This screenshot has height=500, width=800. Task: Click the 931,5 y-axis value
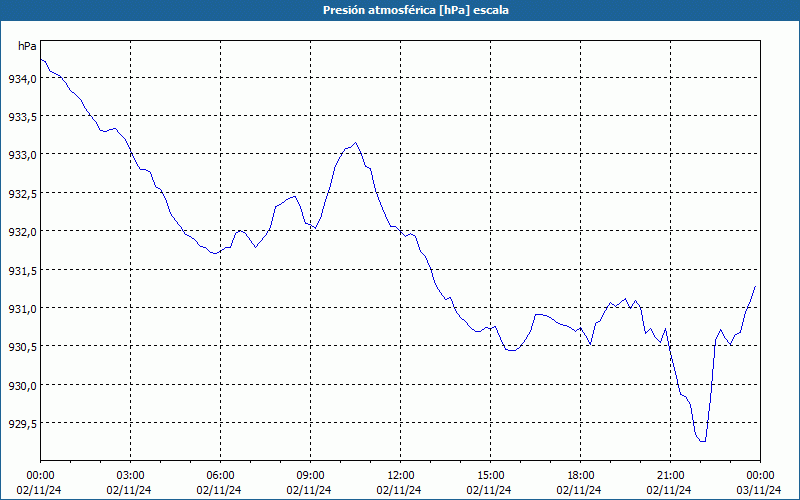[x=22, y=270]
